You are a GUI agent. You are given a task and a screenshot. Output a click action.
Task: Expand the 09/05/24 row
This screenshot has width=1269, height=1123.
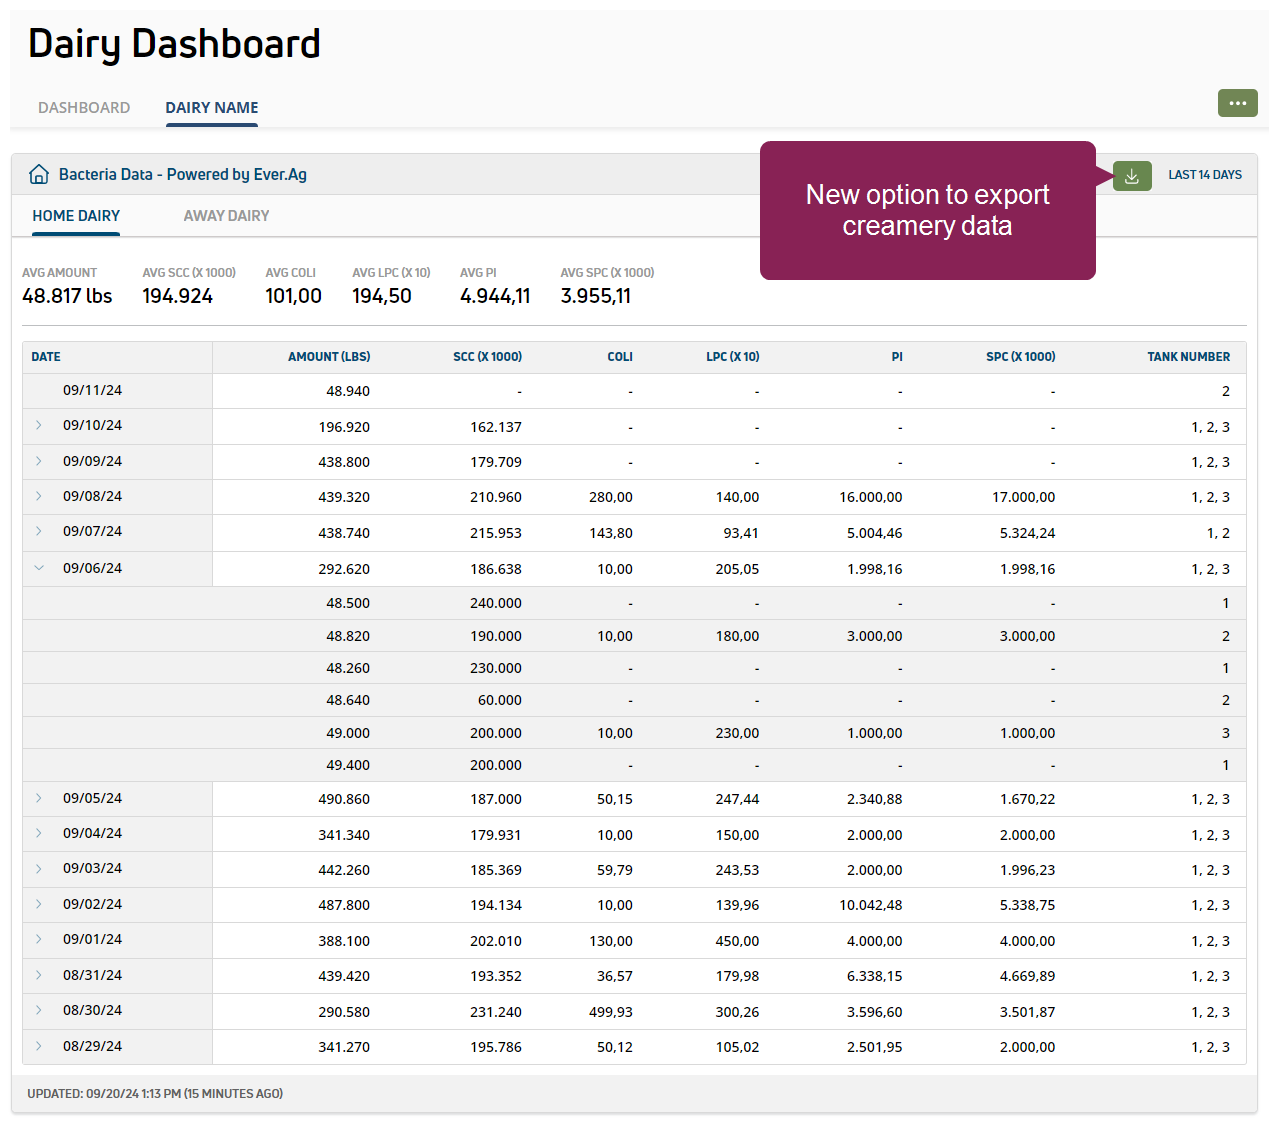(39, 798)
